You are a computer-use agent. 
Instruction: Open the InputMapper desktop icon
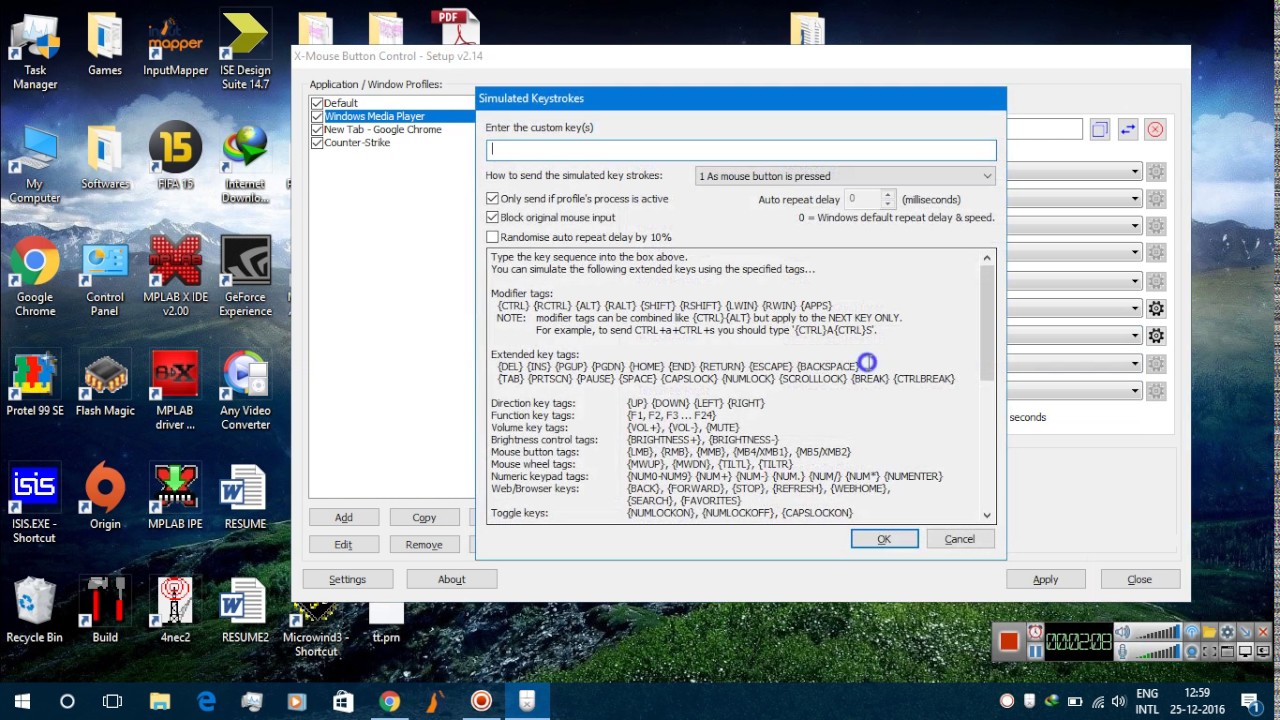coord(175,45)
